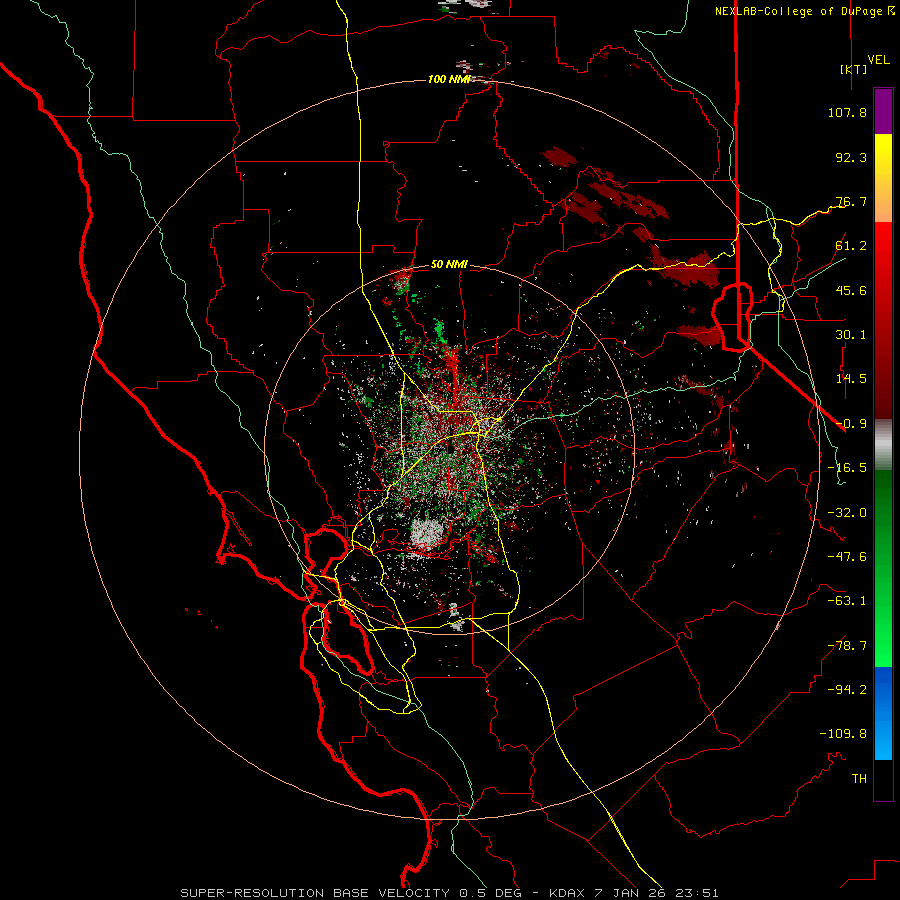Select the -63.1 scale value

(x=847, y=601)
